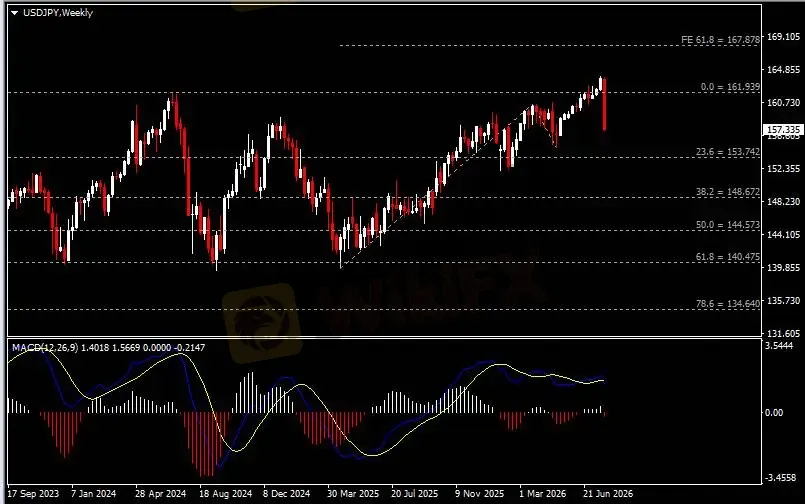
Task: Select the USDJPY,Weekly chart label
Action: coord(58,13)
